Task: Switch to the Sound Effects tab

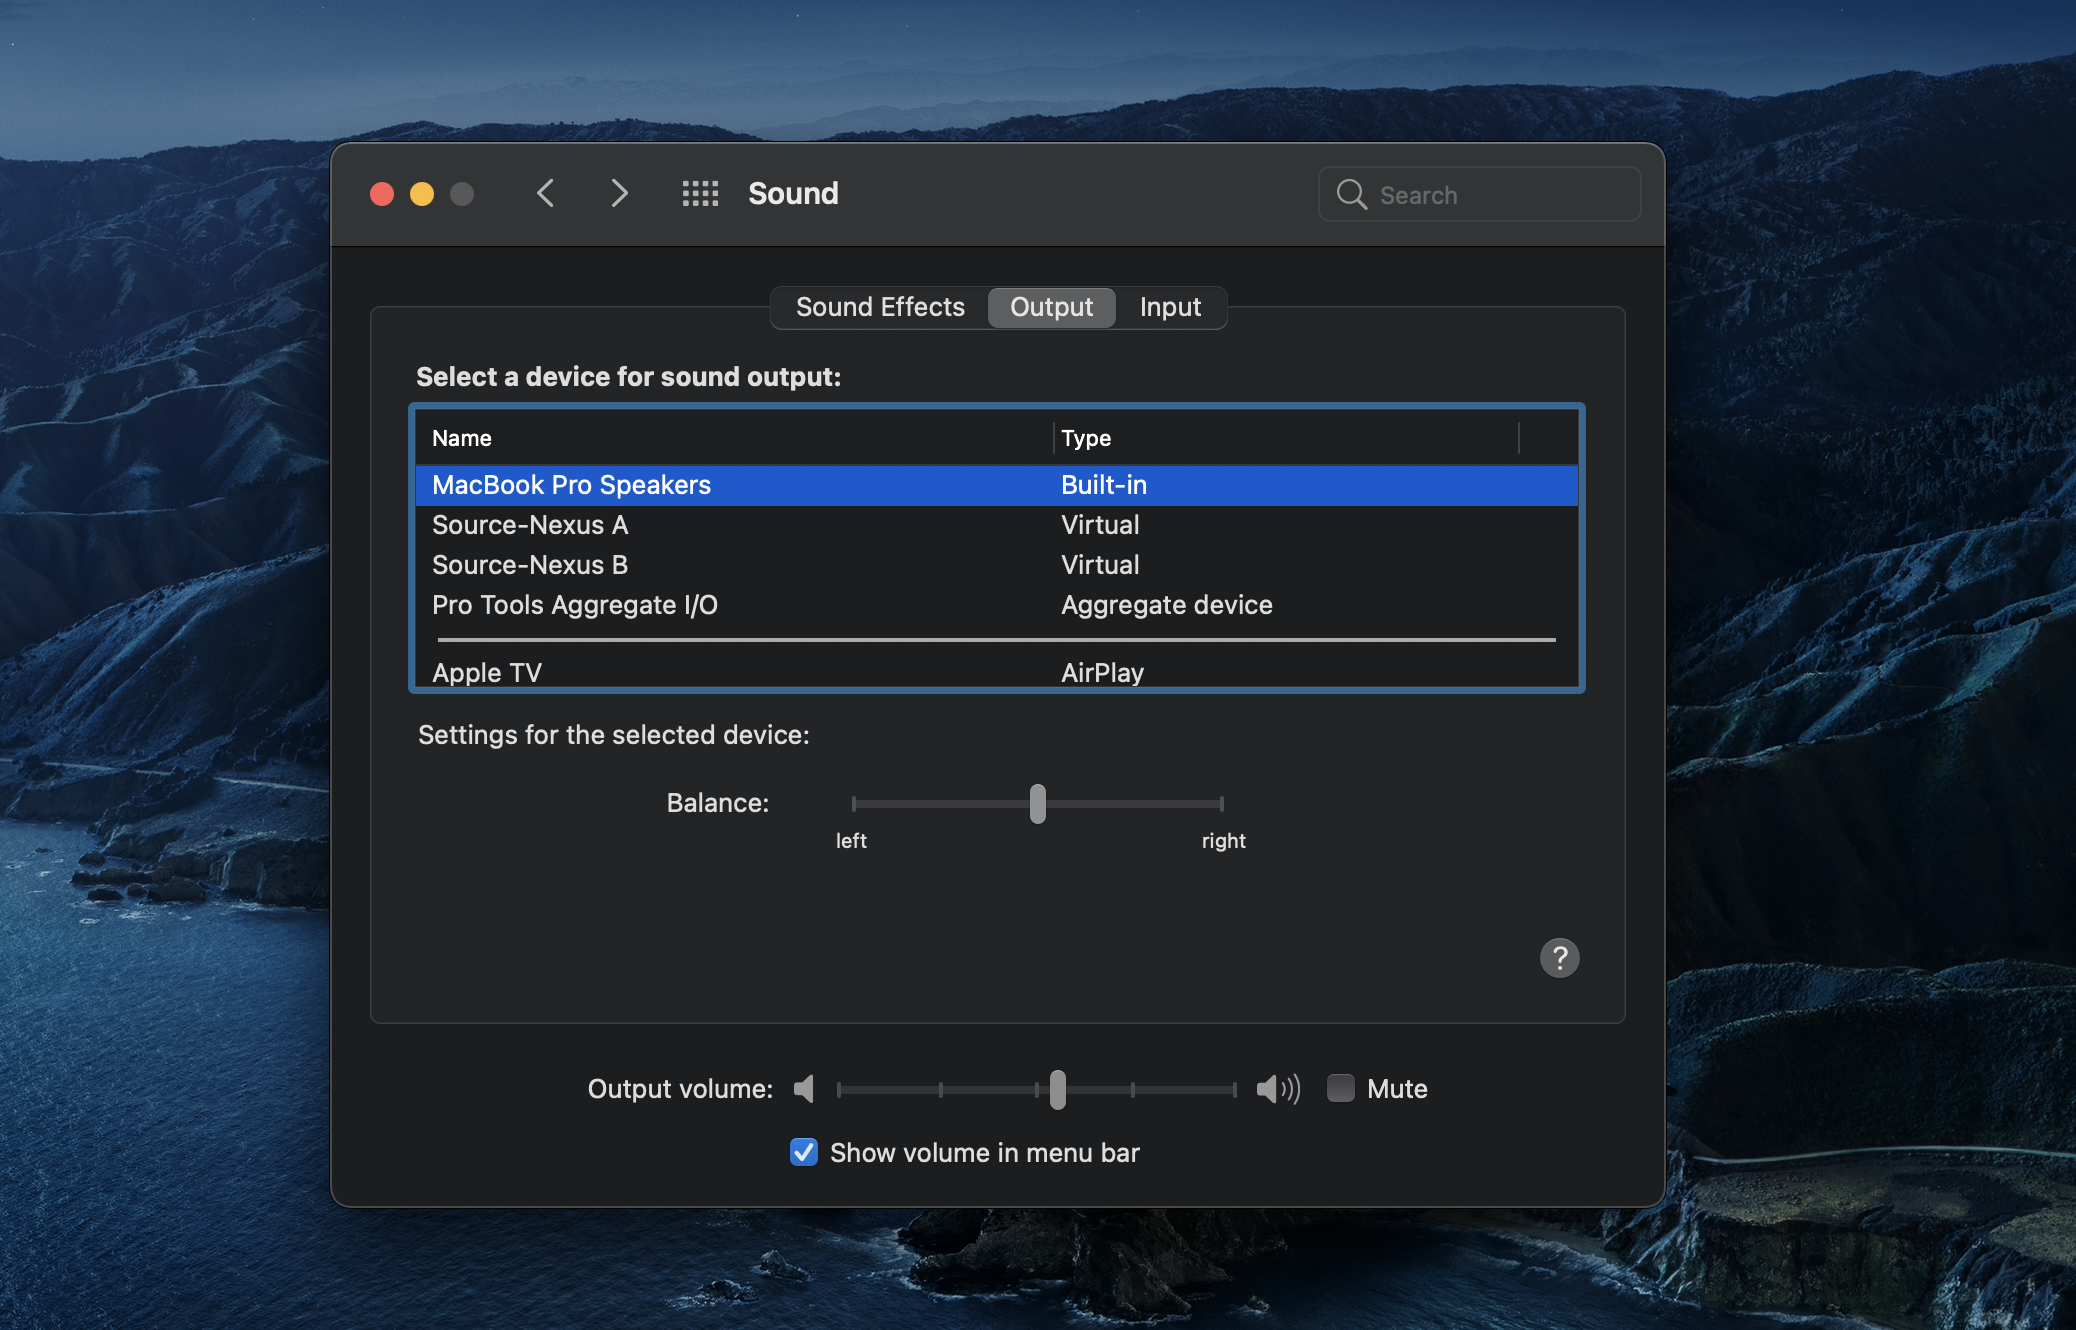Action: 880,307
